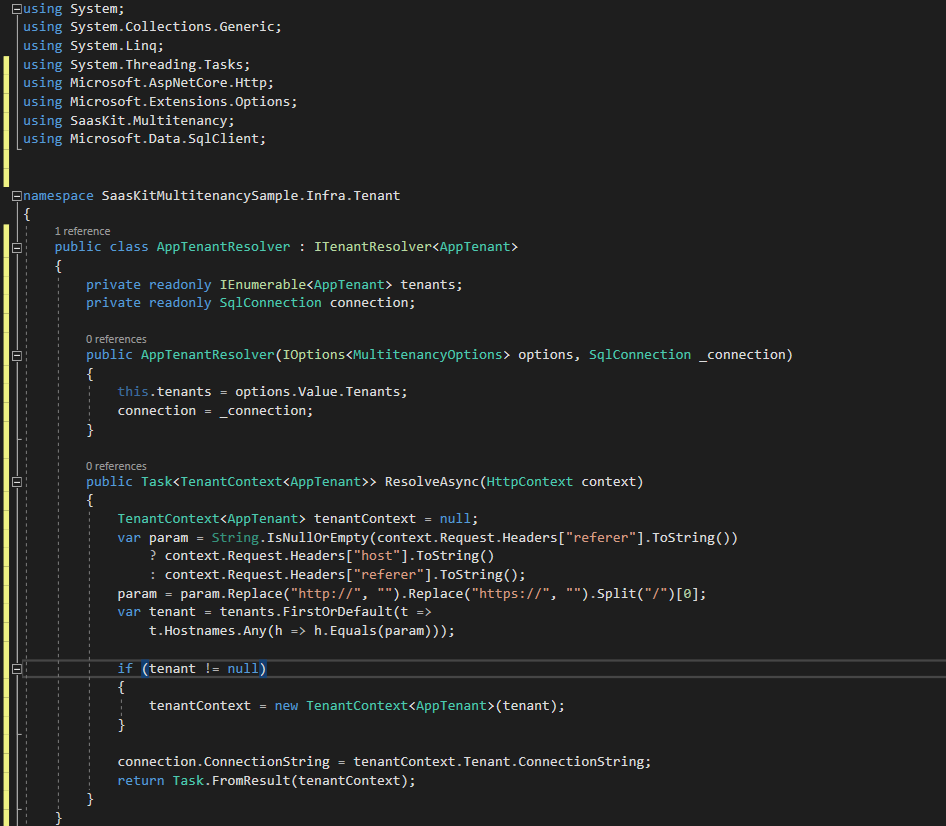Open the '1 reference' CodeLens above the class
Screen dimensions: 946x826
point(82,231)
